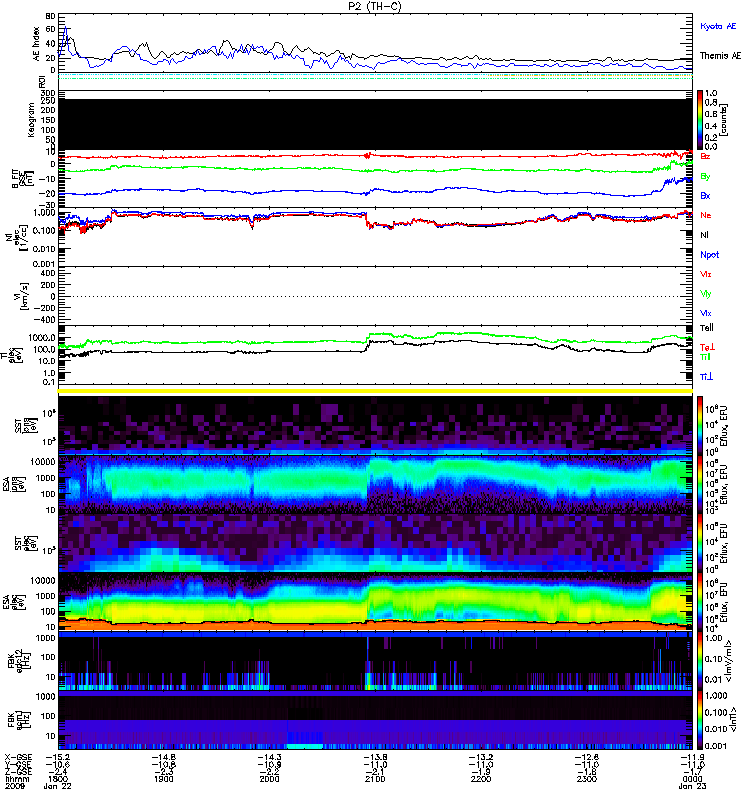
Task: Click the 1800 time tick label
Action: pyautogui.click(x=58, y=779)
